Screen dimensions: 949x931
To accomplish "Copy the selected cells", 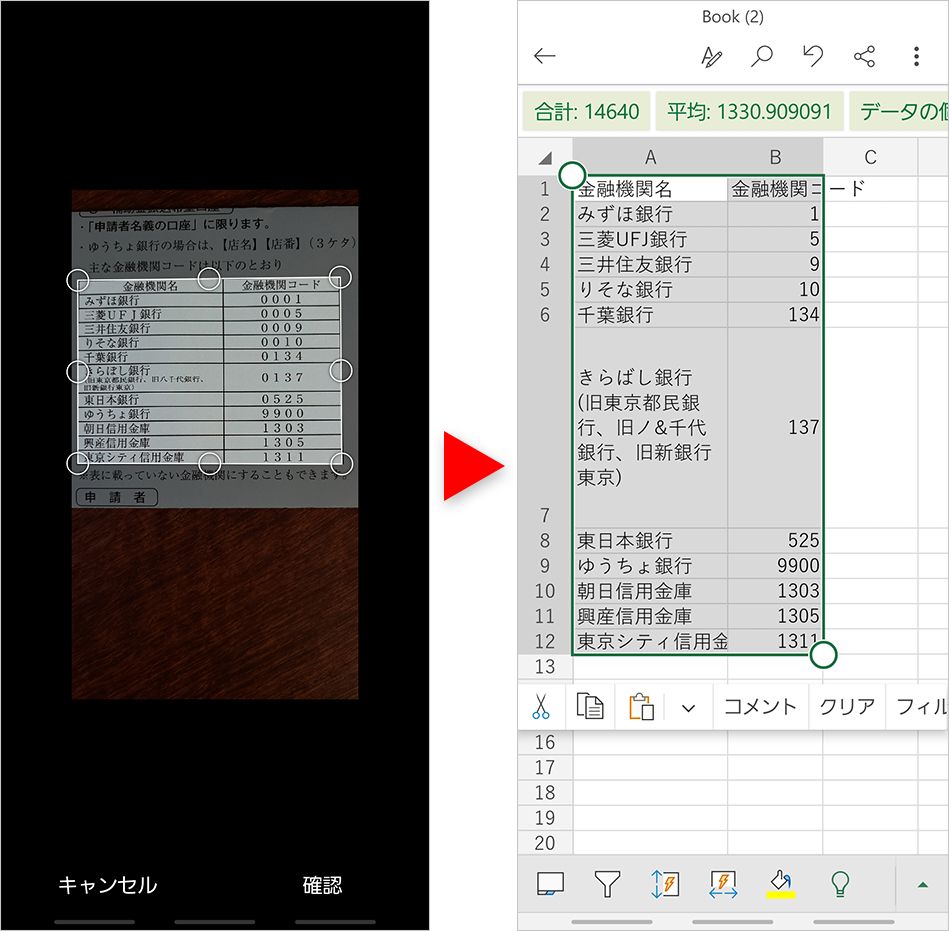I will [590, 706].
